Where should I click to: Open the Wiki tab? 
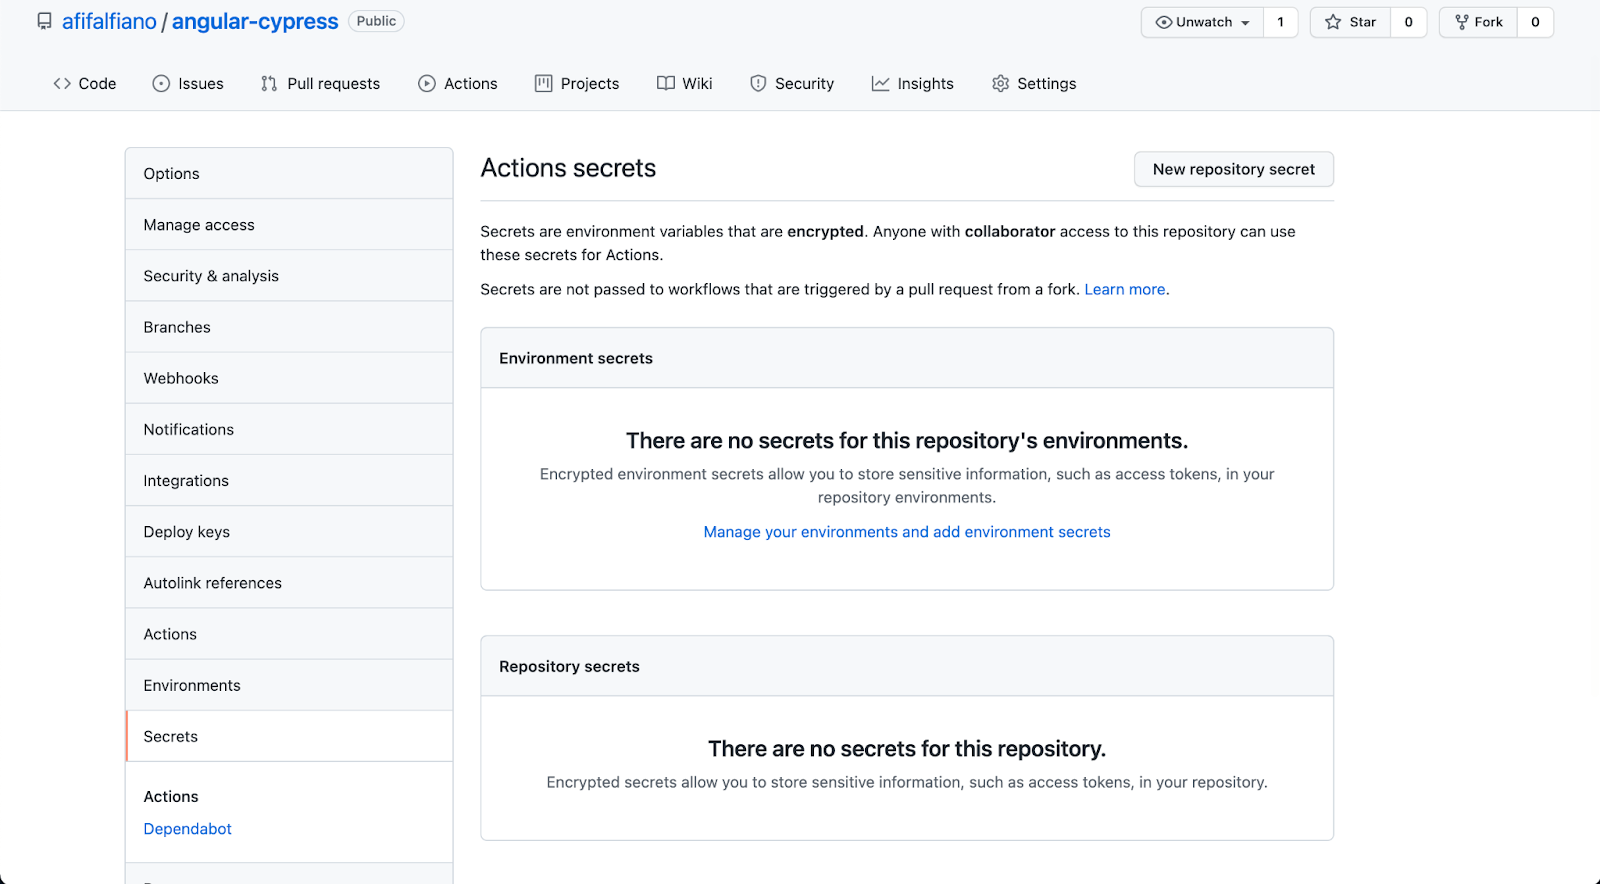click(685, 84)
